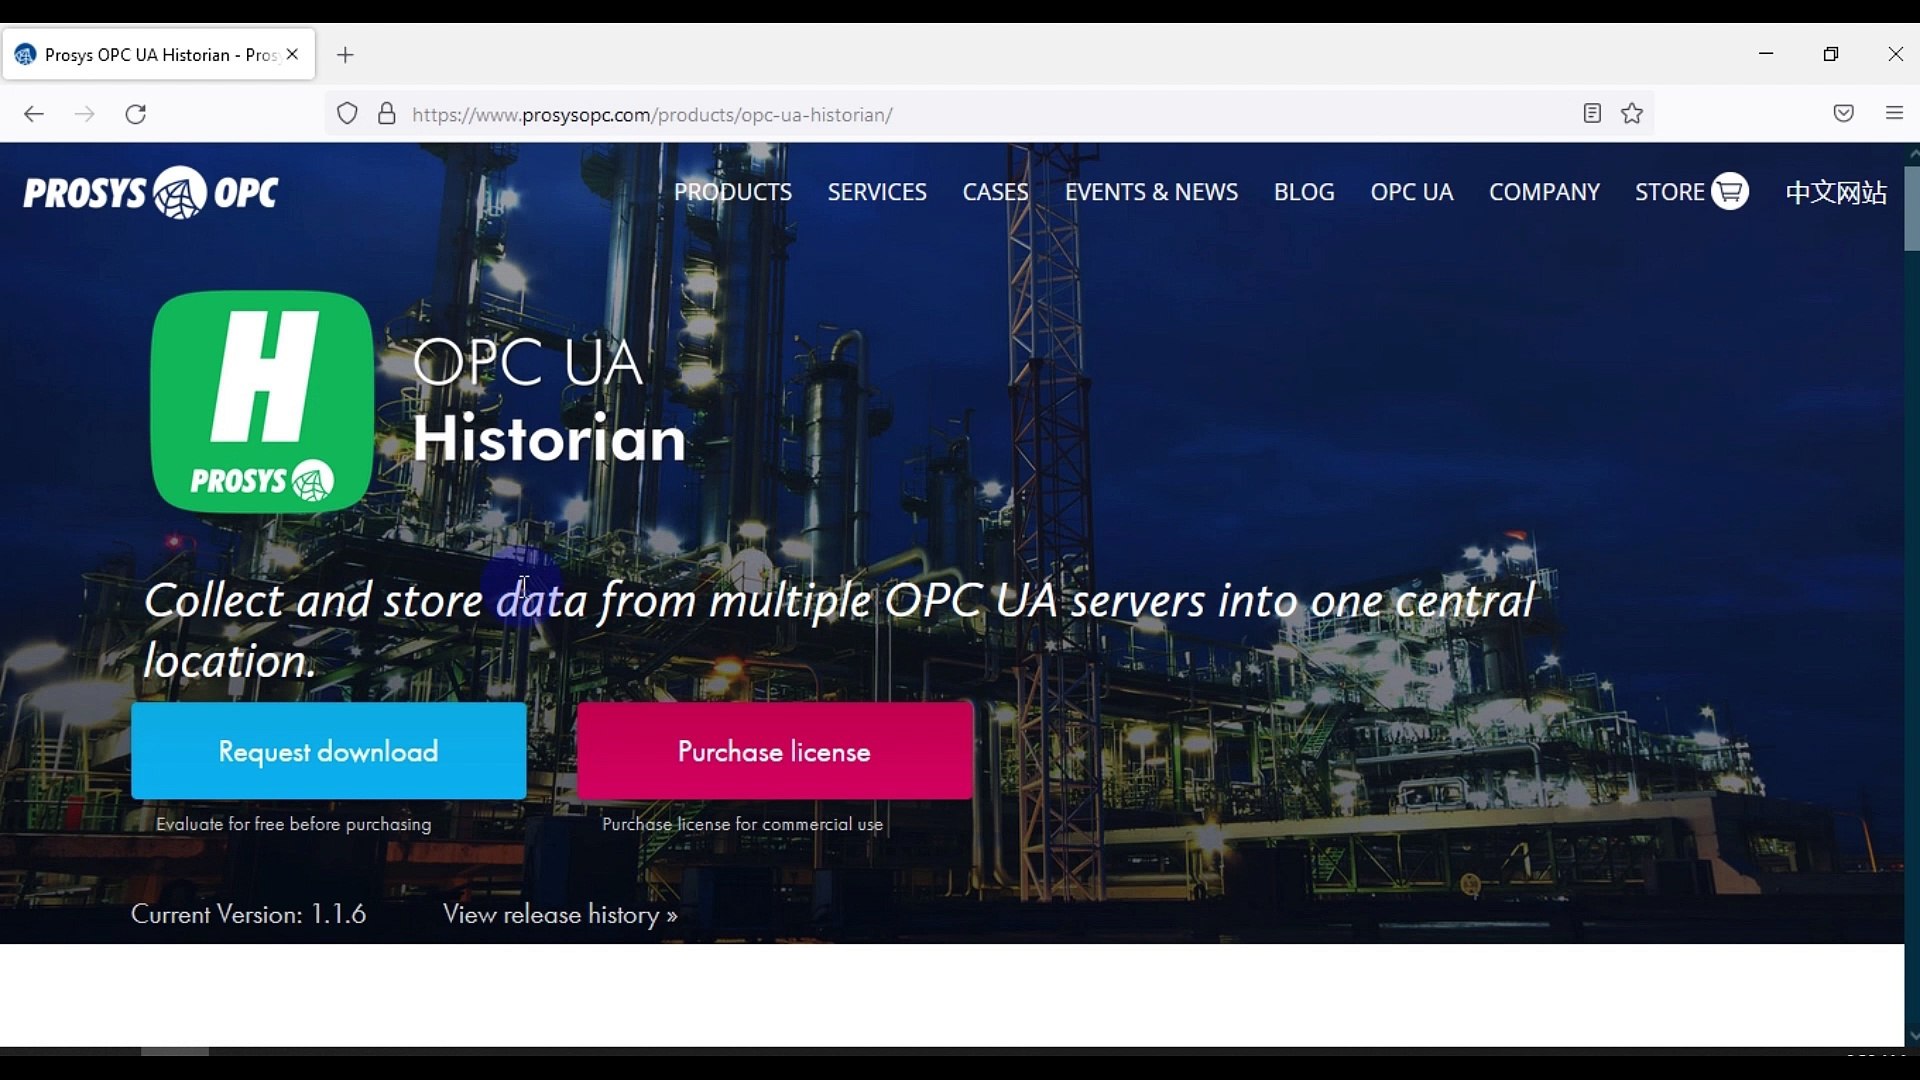The image size is (1920, 1080).
Task: Click the forward navigation arrow
Action: click(85, 114)
